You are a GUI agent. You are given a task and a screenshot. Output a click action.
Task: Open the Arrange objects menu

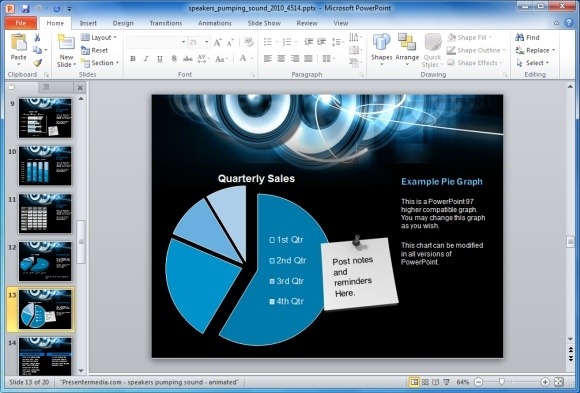[407, 50]
